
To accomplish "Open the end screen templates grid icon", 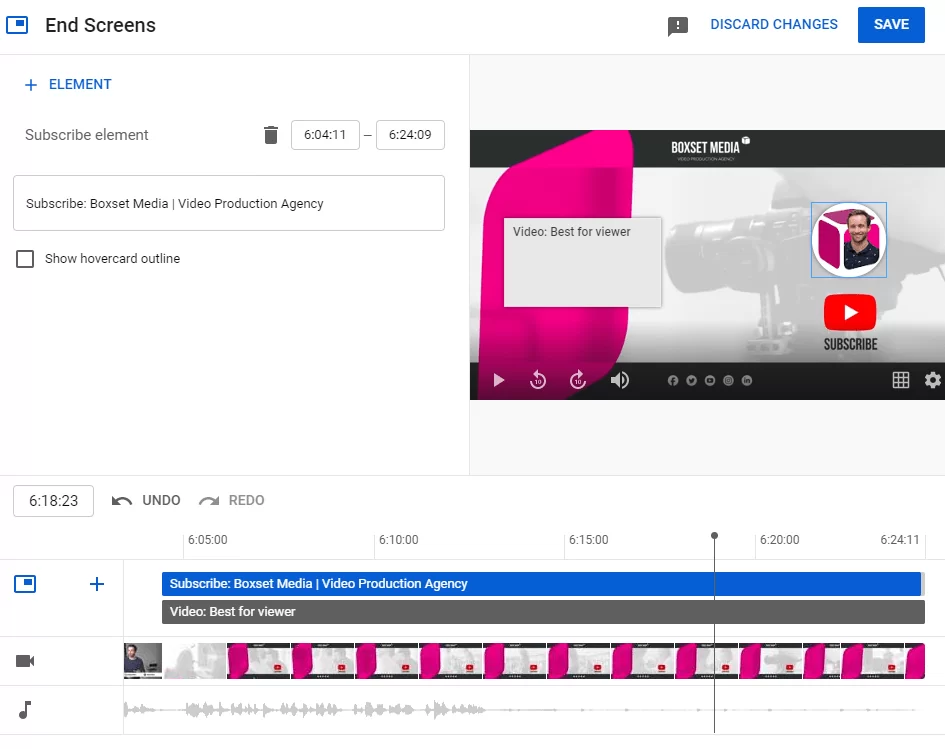I will point(900,380).
